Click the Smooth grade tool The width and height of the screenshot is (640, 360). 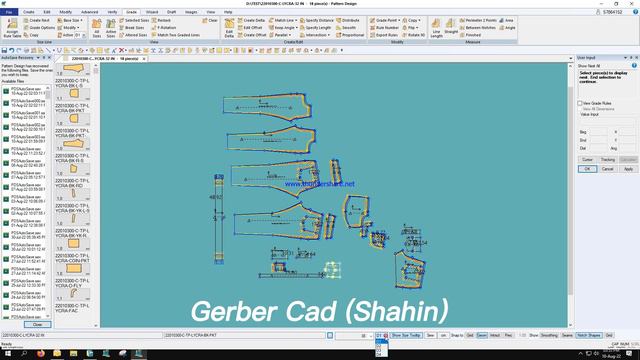[x=346, y=27]
